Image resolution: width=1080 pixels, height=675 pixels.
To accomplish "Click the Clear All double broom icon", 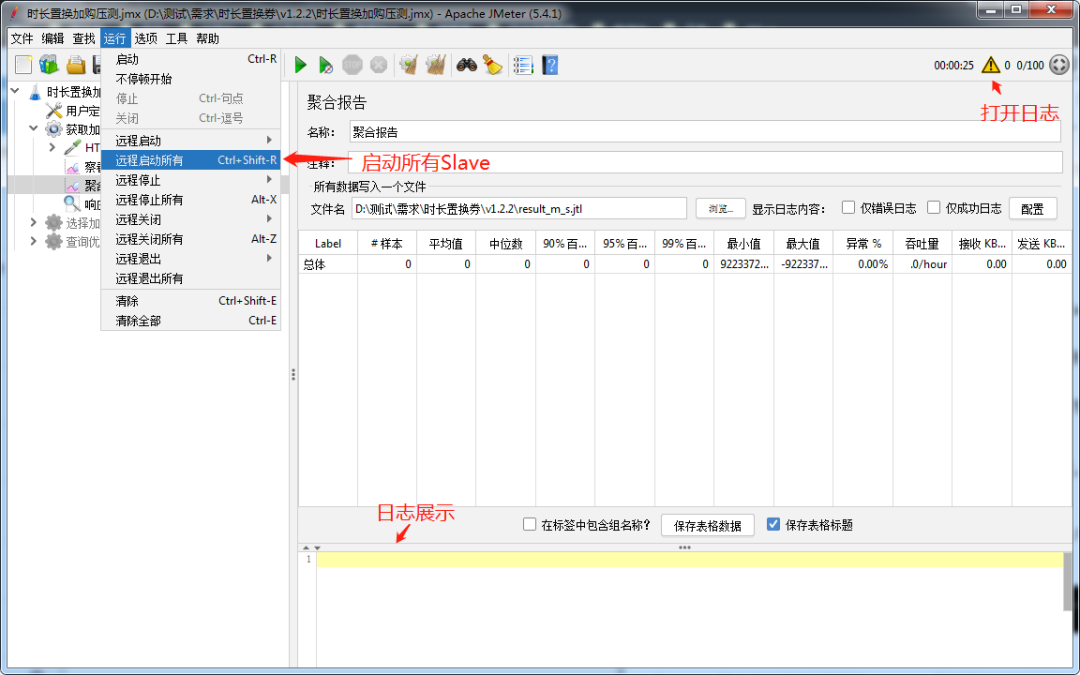I will pos(435,65).
